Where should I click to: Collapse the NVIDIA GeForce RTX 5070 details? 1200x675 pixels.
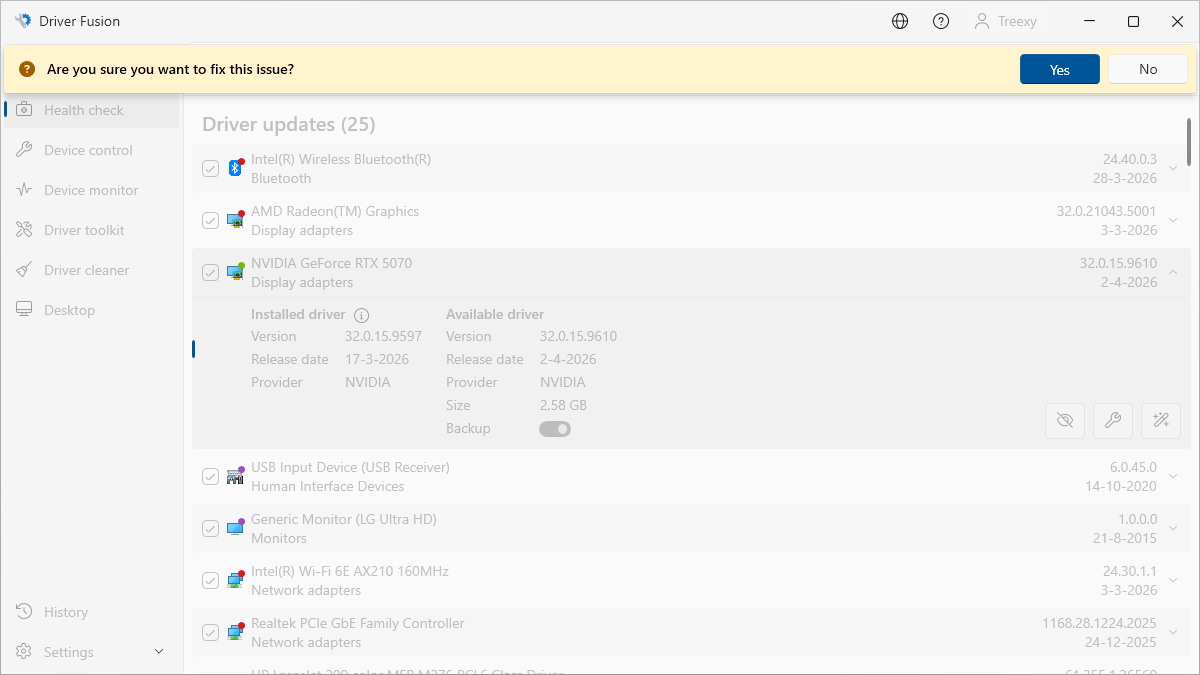pos(1174,272)
